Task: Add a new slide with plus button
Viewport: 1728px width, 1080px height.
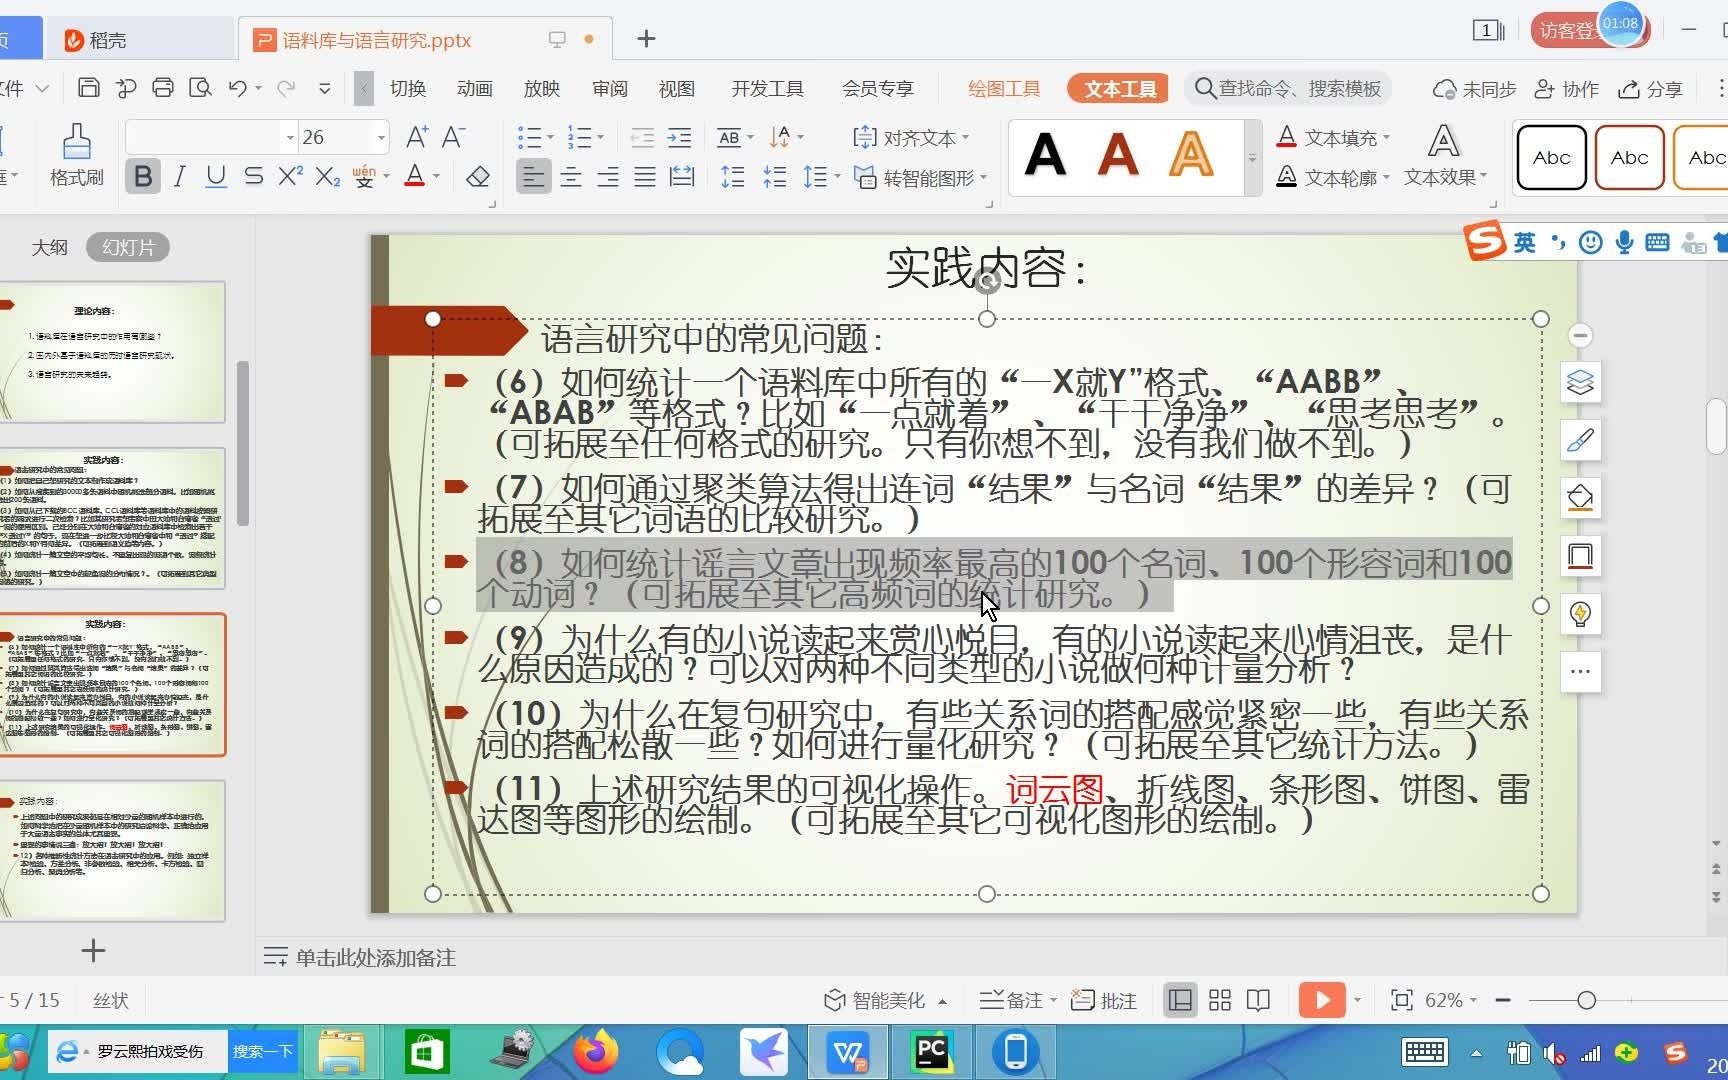Action: pyautogui.click(x=93, y=950)
